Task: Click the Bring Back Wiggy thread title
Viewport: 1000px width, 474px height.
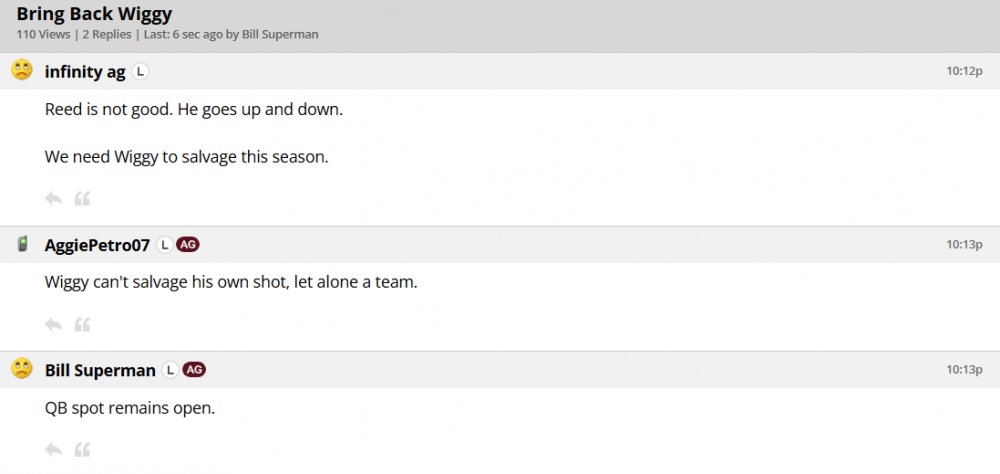Action: (x=94, y=14)
